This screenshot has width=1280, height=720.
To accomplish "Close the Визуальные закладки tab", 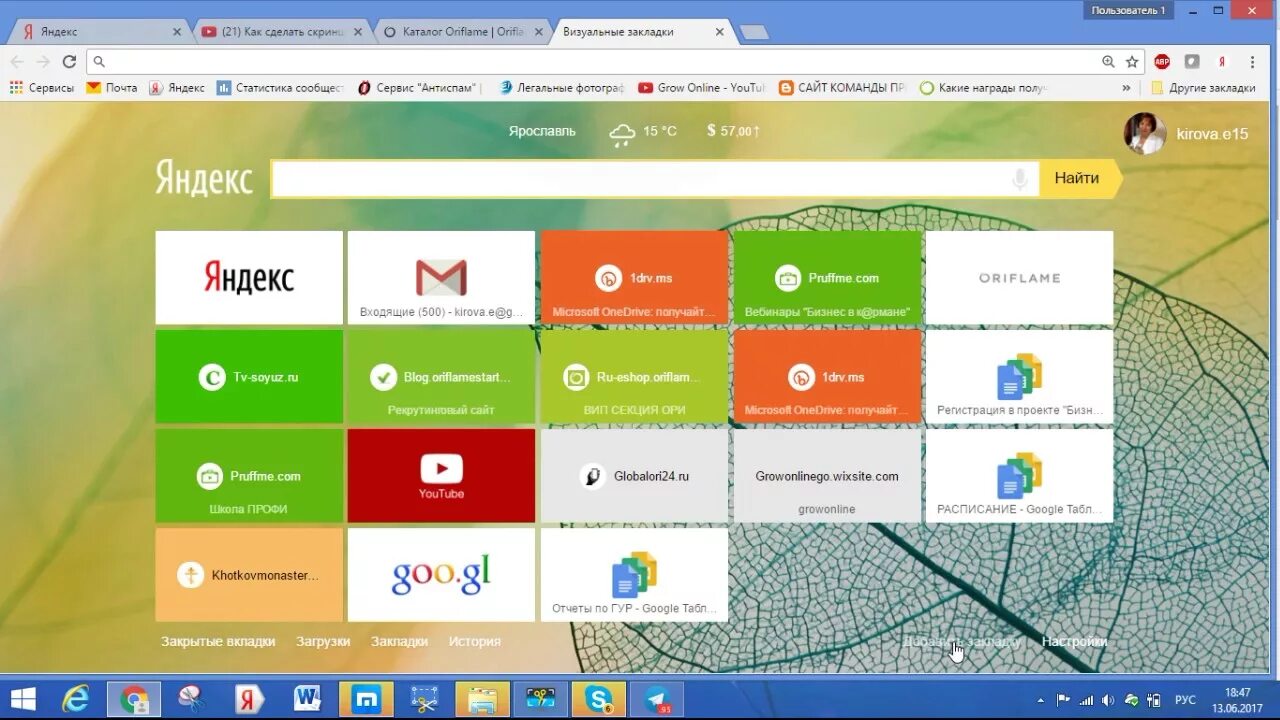I will [719, 32].
